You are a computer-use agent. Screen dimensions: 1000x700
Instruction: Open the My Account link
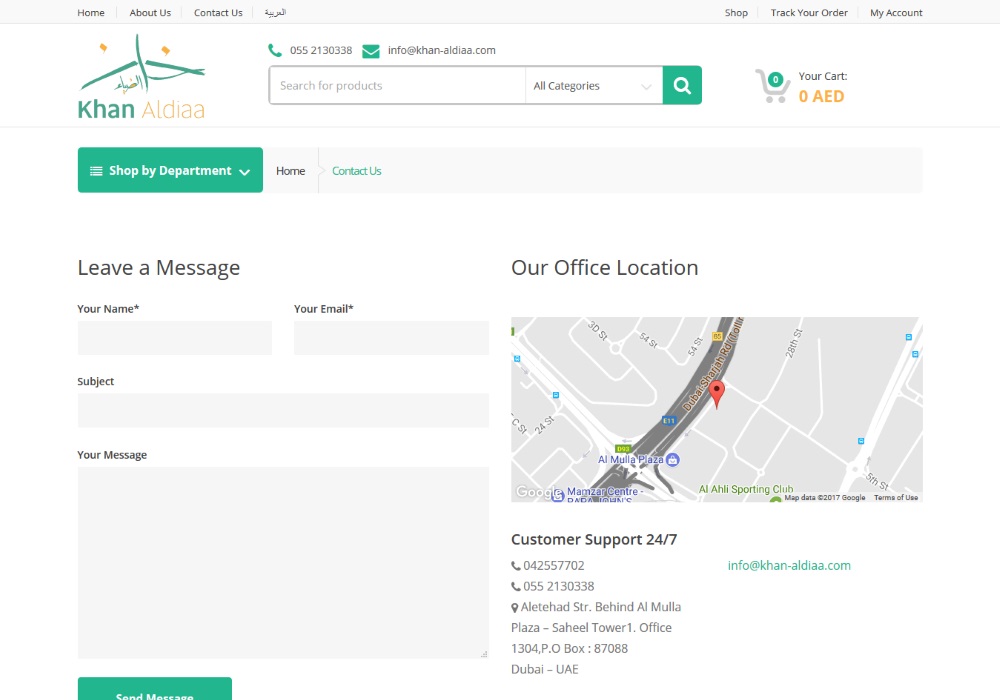click(x=896, y=13)
